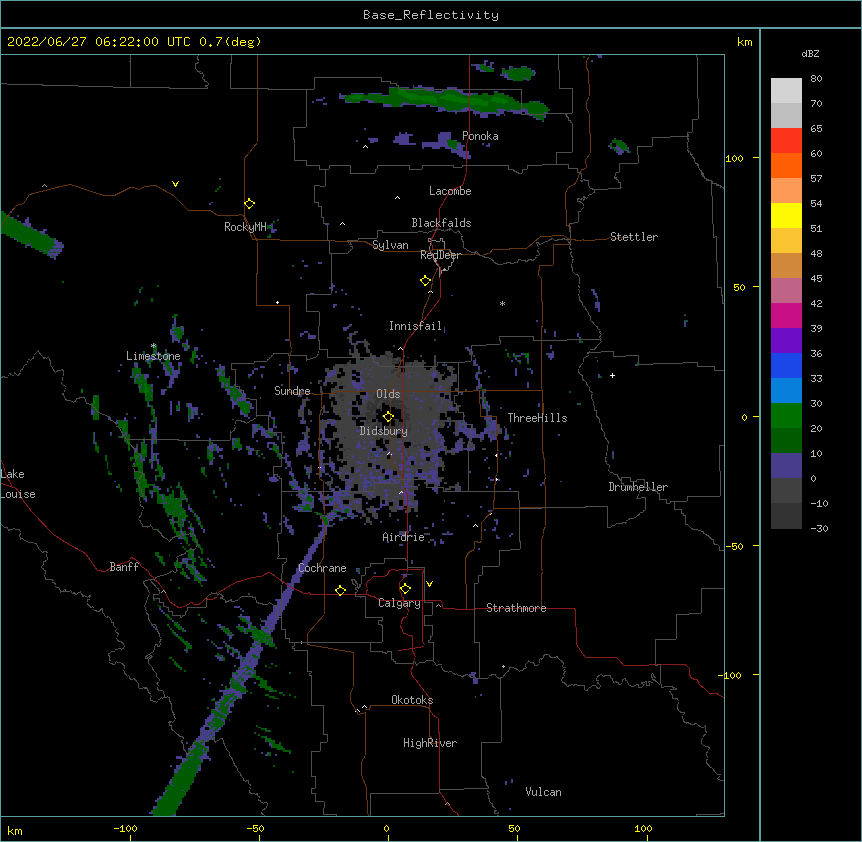Click the purple-blue legend swatch at 10 dBZ
862x842 pixels.
(x=786, y=466)
